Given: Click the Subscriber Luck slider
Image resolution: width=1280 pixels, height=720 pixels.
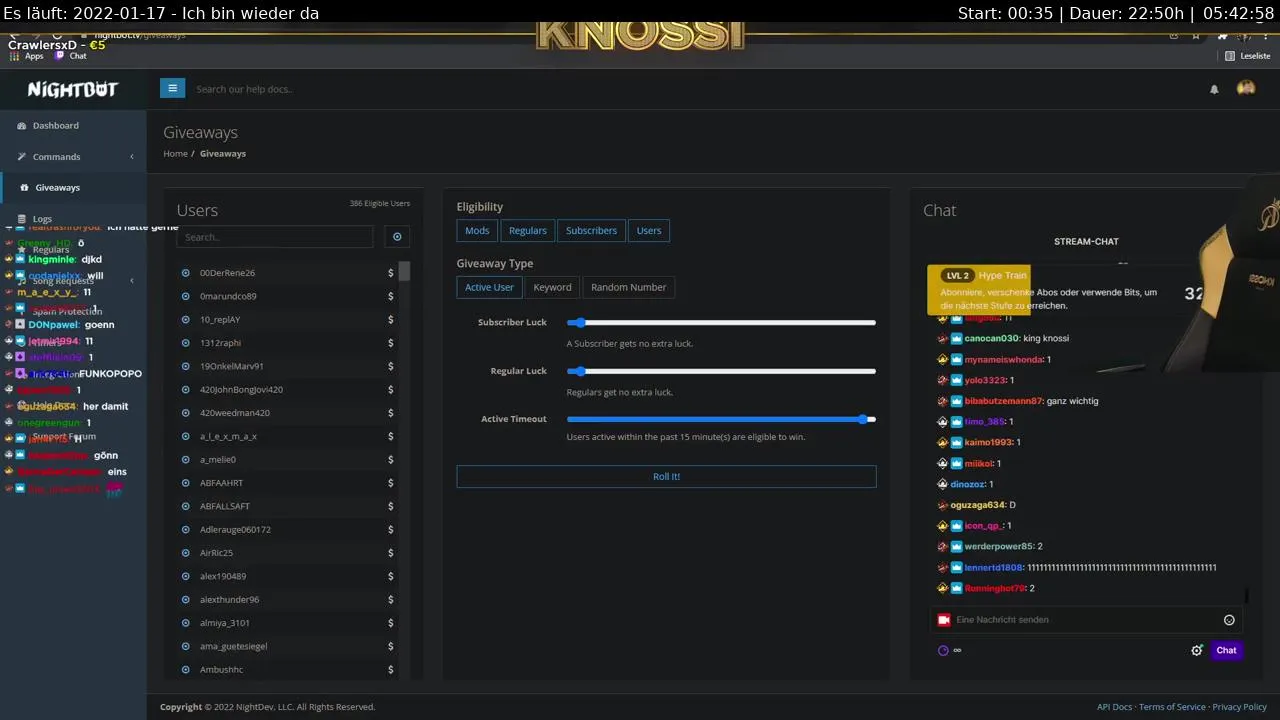Looking at the screenshot, I should click(721, 322).
